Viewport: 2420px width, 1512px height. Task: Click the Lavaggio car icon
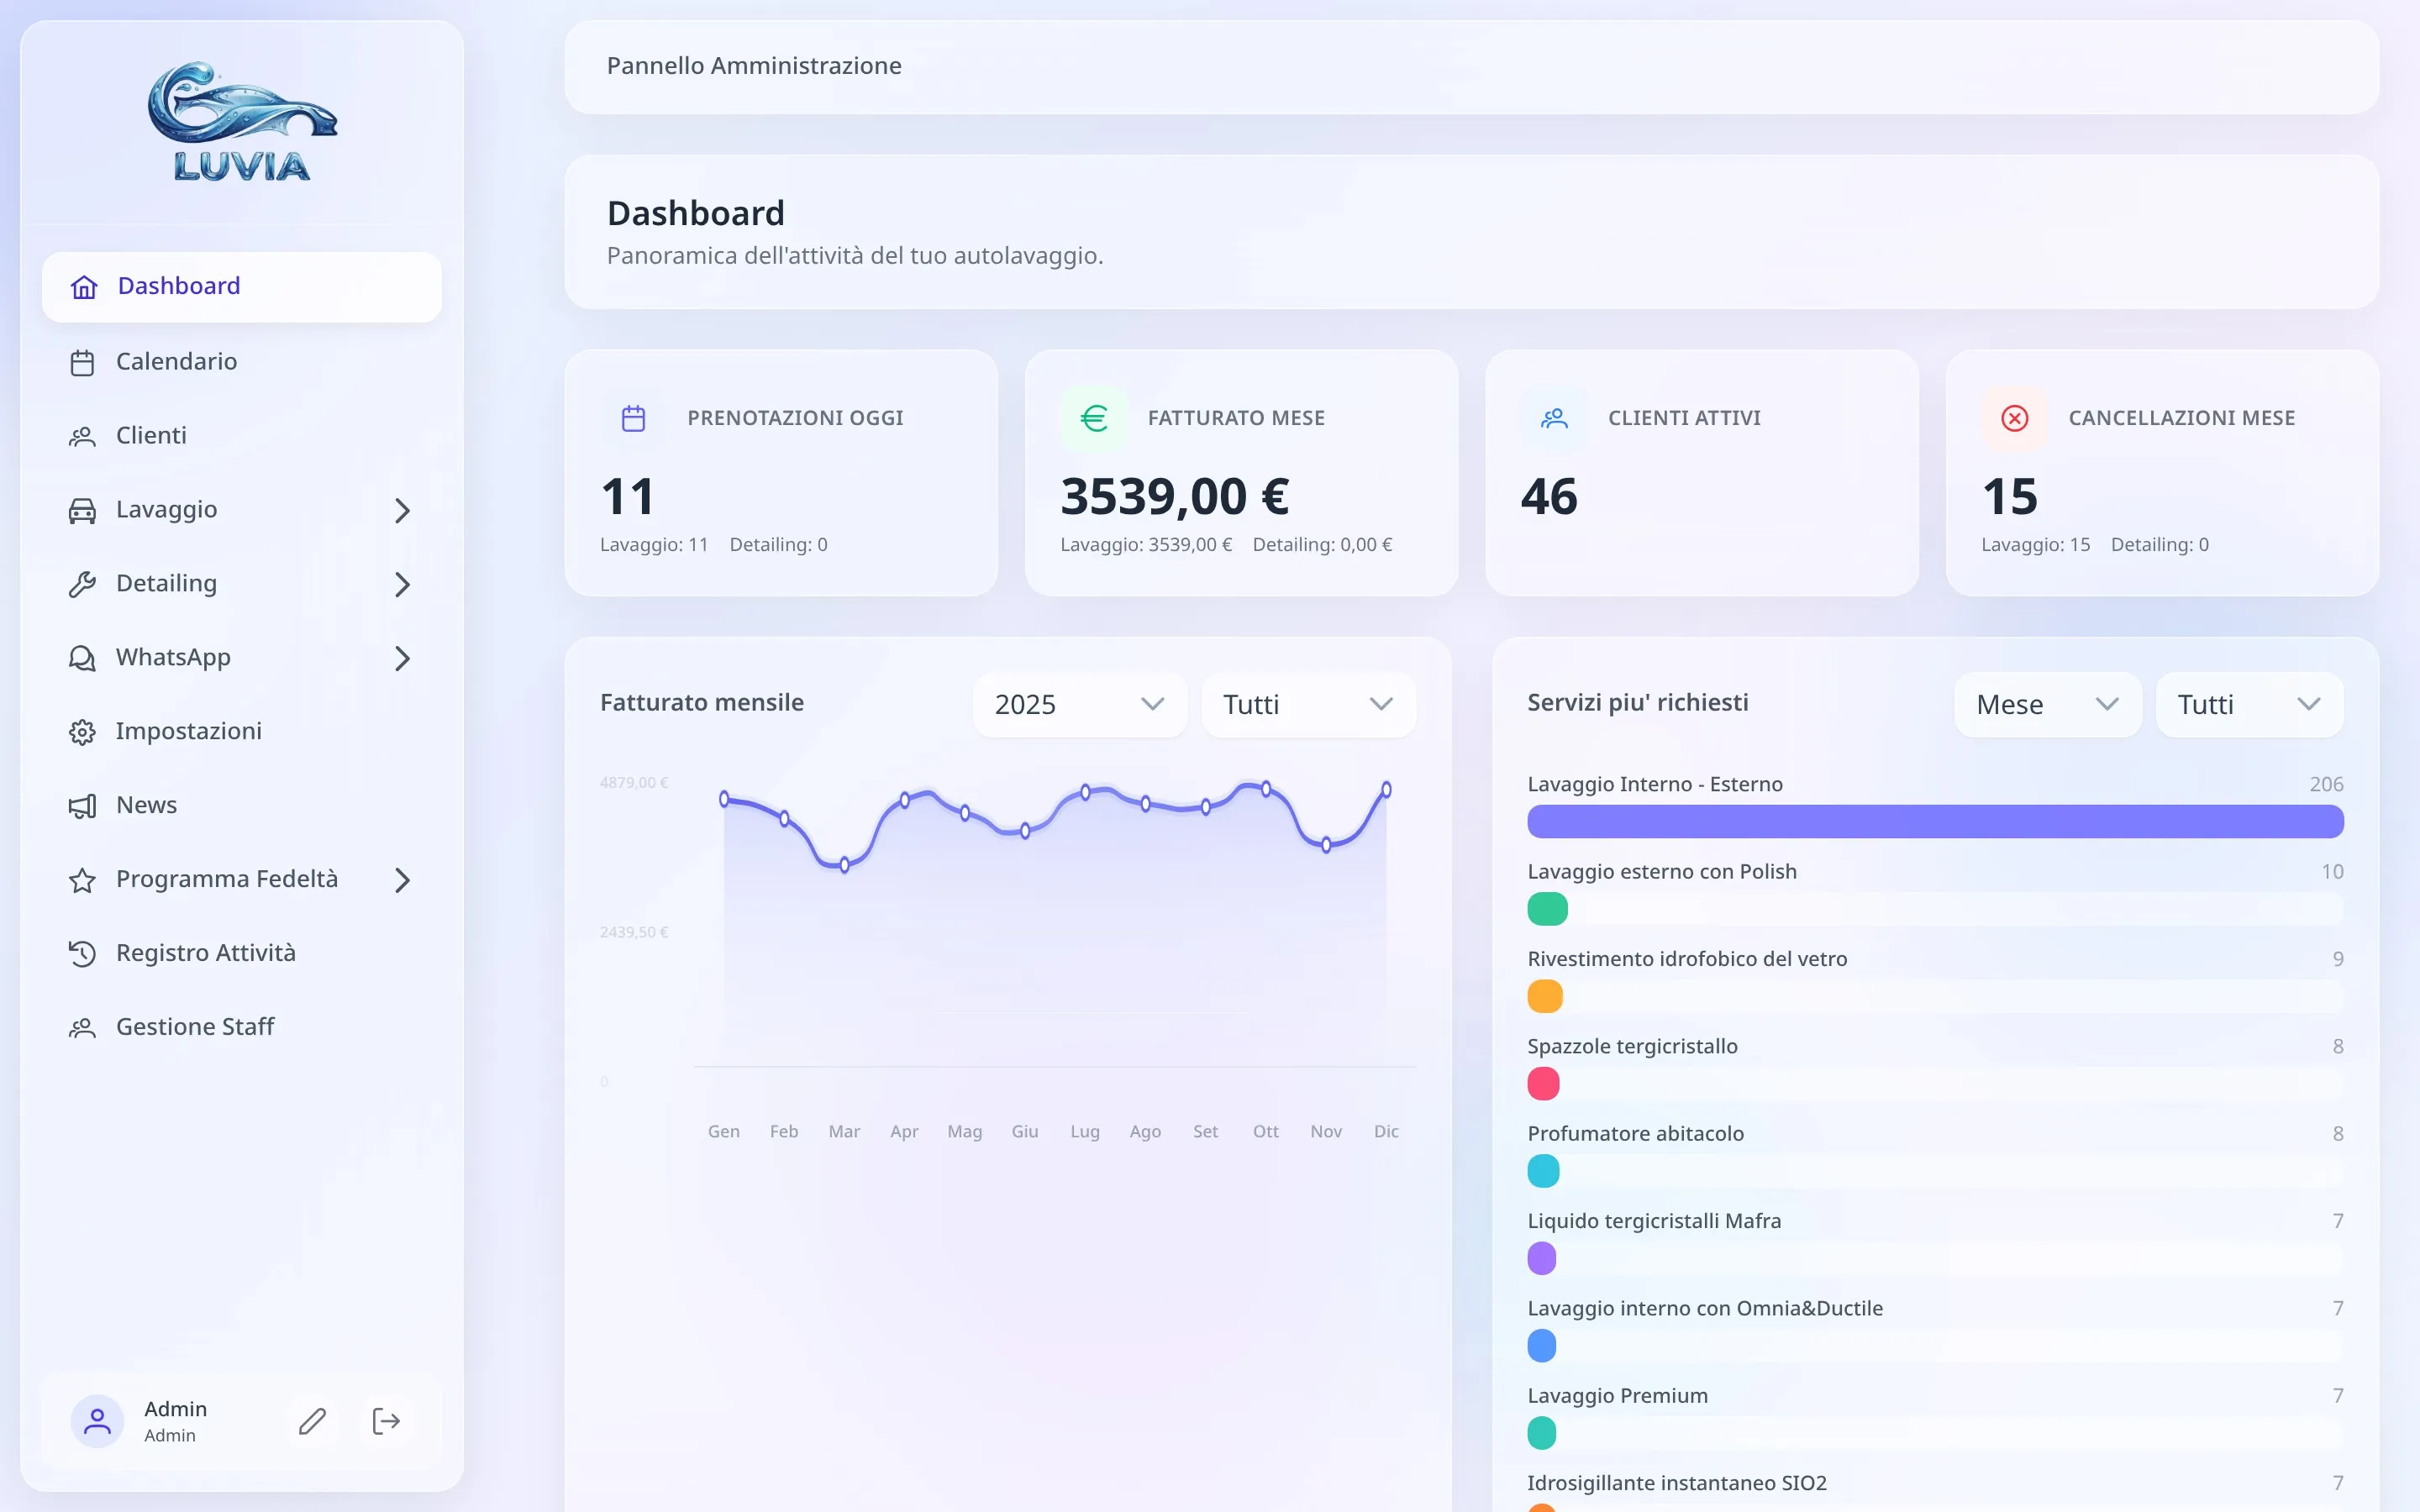(82, 510)
